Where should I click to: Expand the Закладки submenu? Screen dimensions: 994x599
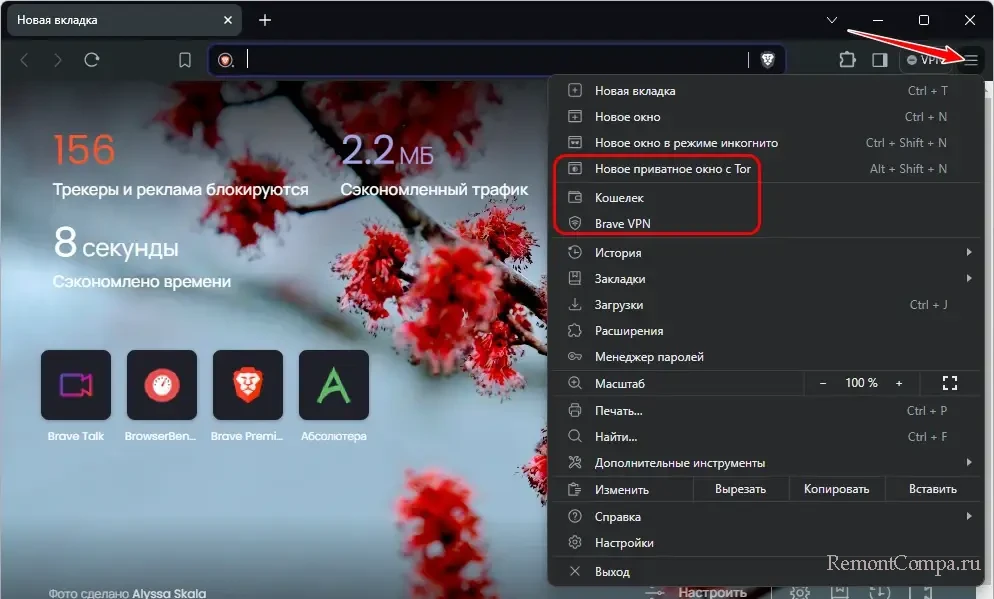pyautogui.click(x=760, y=279)
